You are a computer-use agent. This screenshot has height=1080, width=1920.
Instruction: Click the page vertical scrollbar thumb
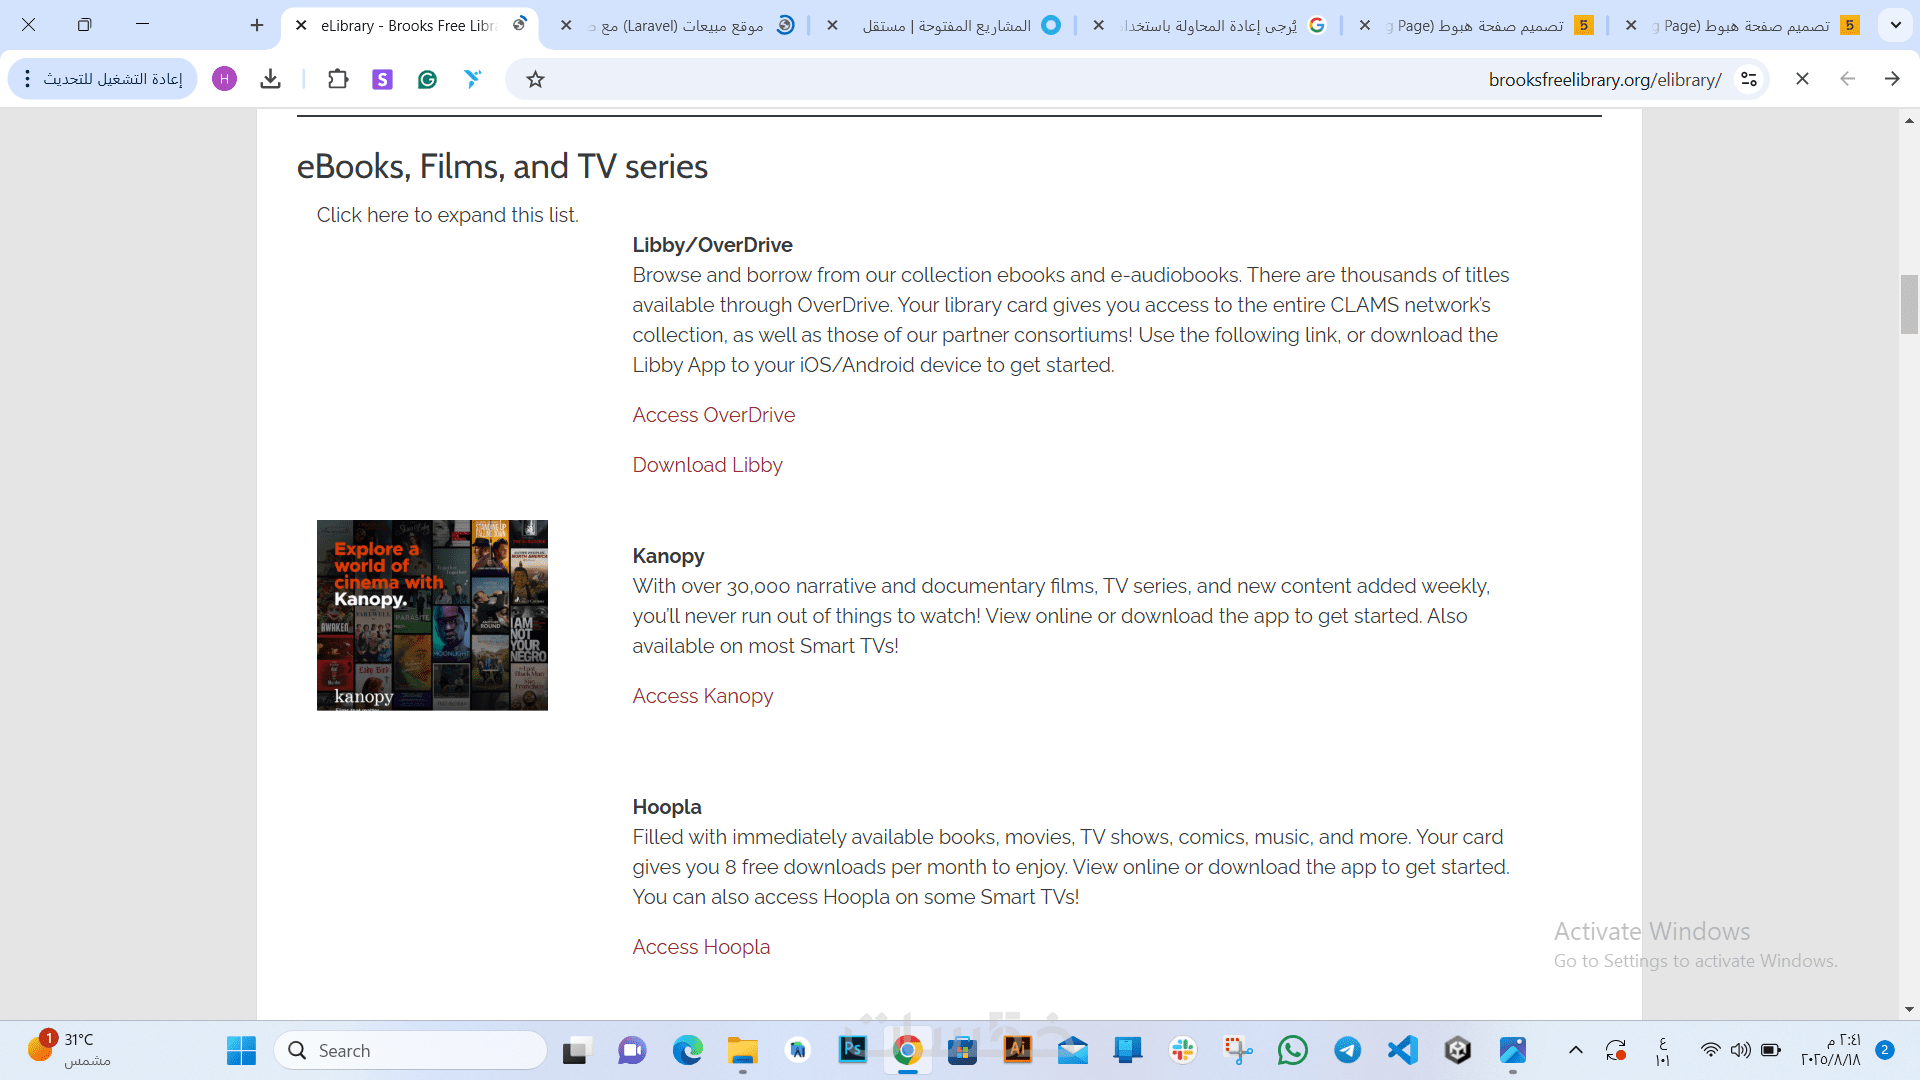click(x=1909, y=304)
